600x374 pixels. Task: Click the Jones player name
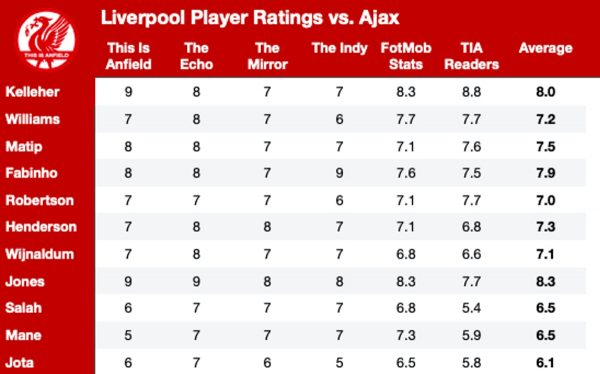click(25, 282)
